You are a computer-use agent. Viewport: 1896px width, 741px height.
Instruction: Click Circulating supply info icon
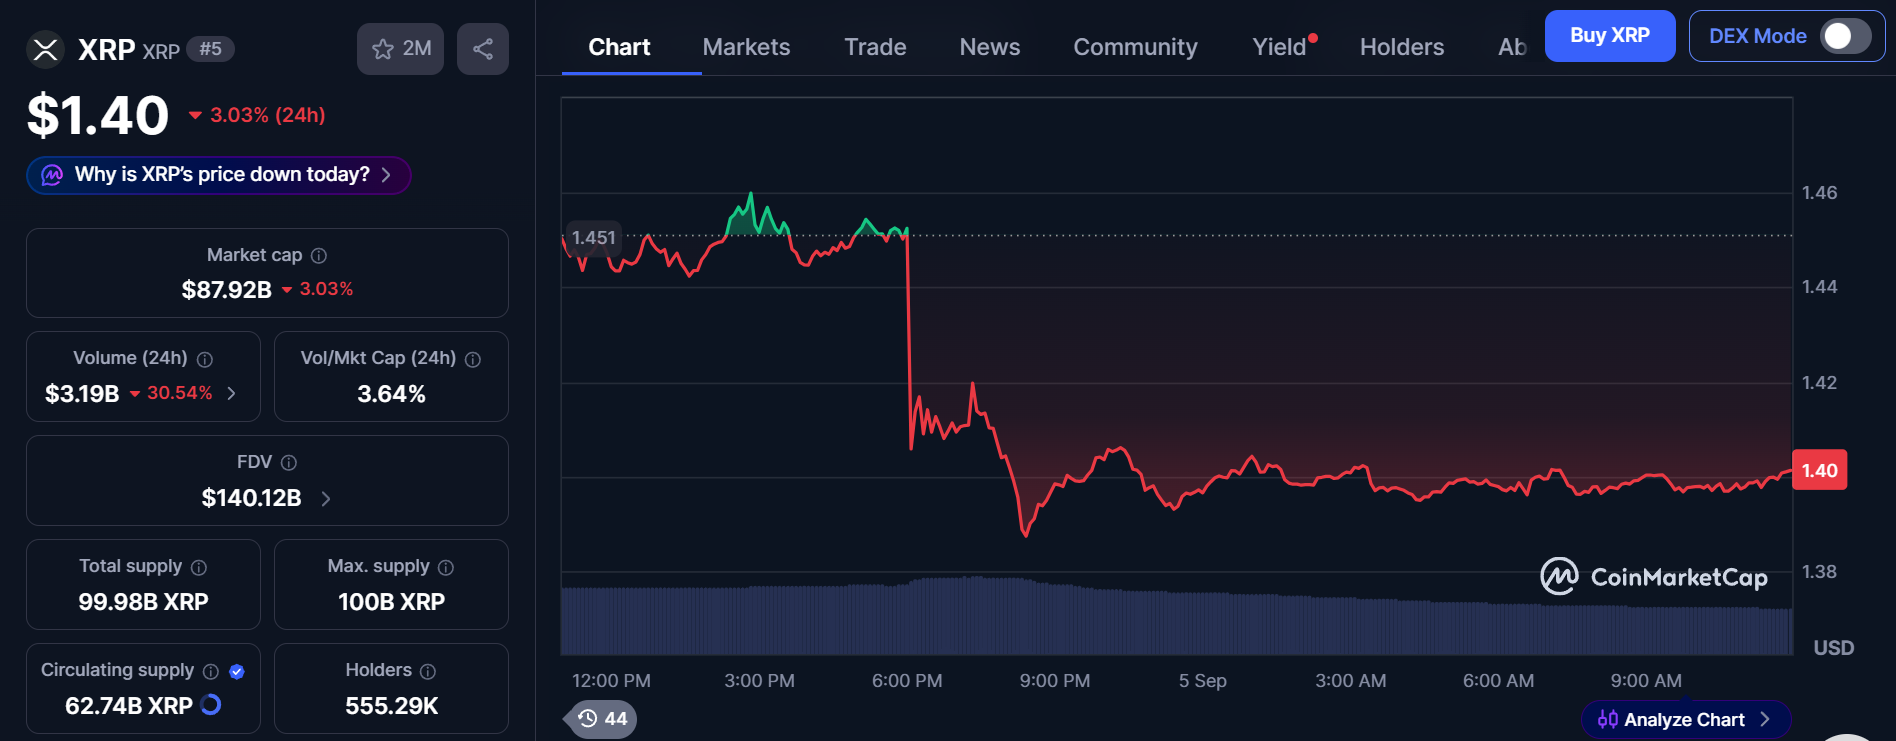(211, 671)
